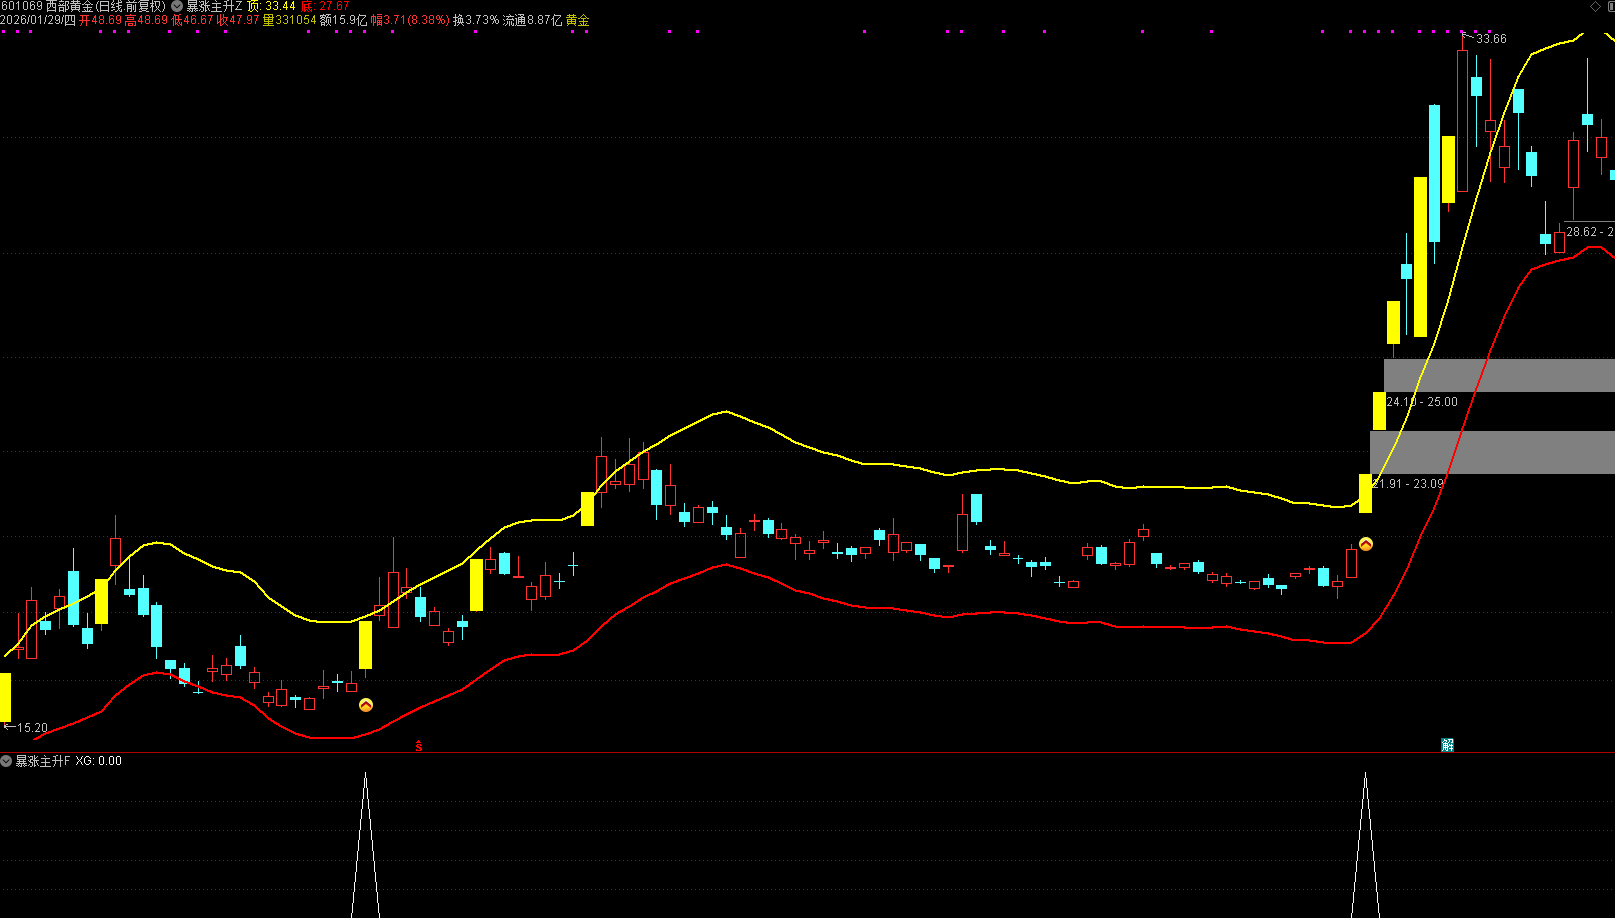Click the 24.10 - 25.00 gap label
This screenshot has height=918, width=1615.
pyautogui.click(x=1422, y=402)
